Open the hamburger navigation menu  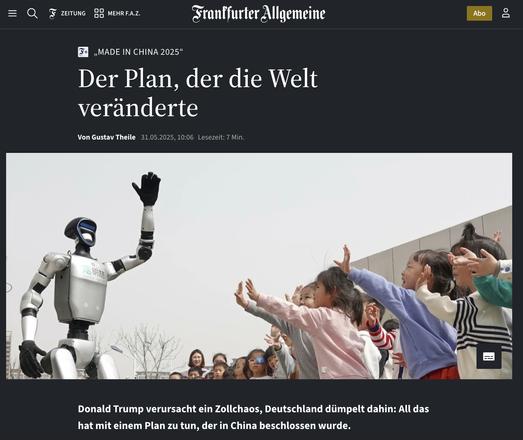click(12, 13)
